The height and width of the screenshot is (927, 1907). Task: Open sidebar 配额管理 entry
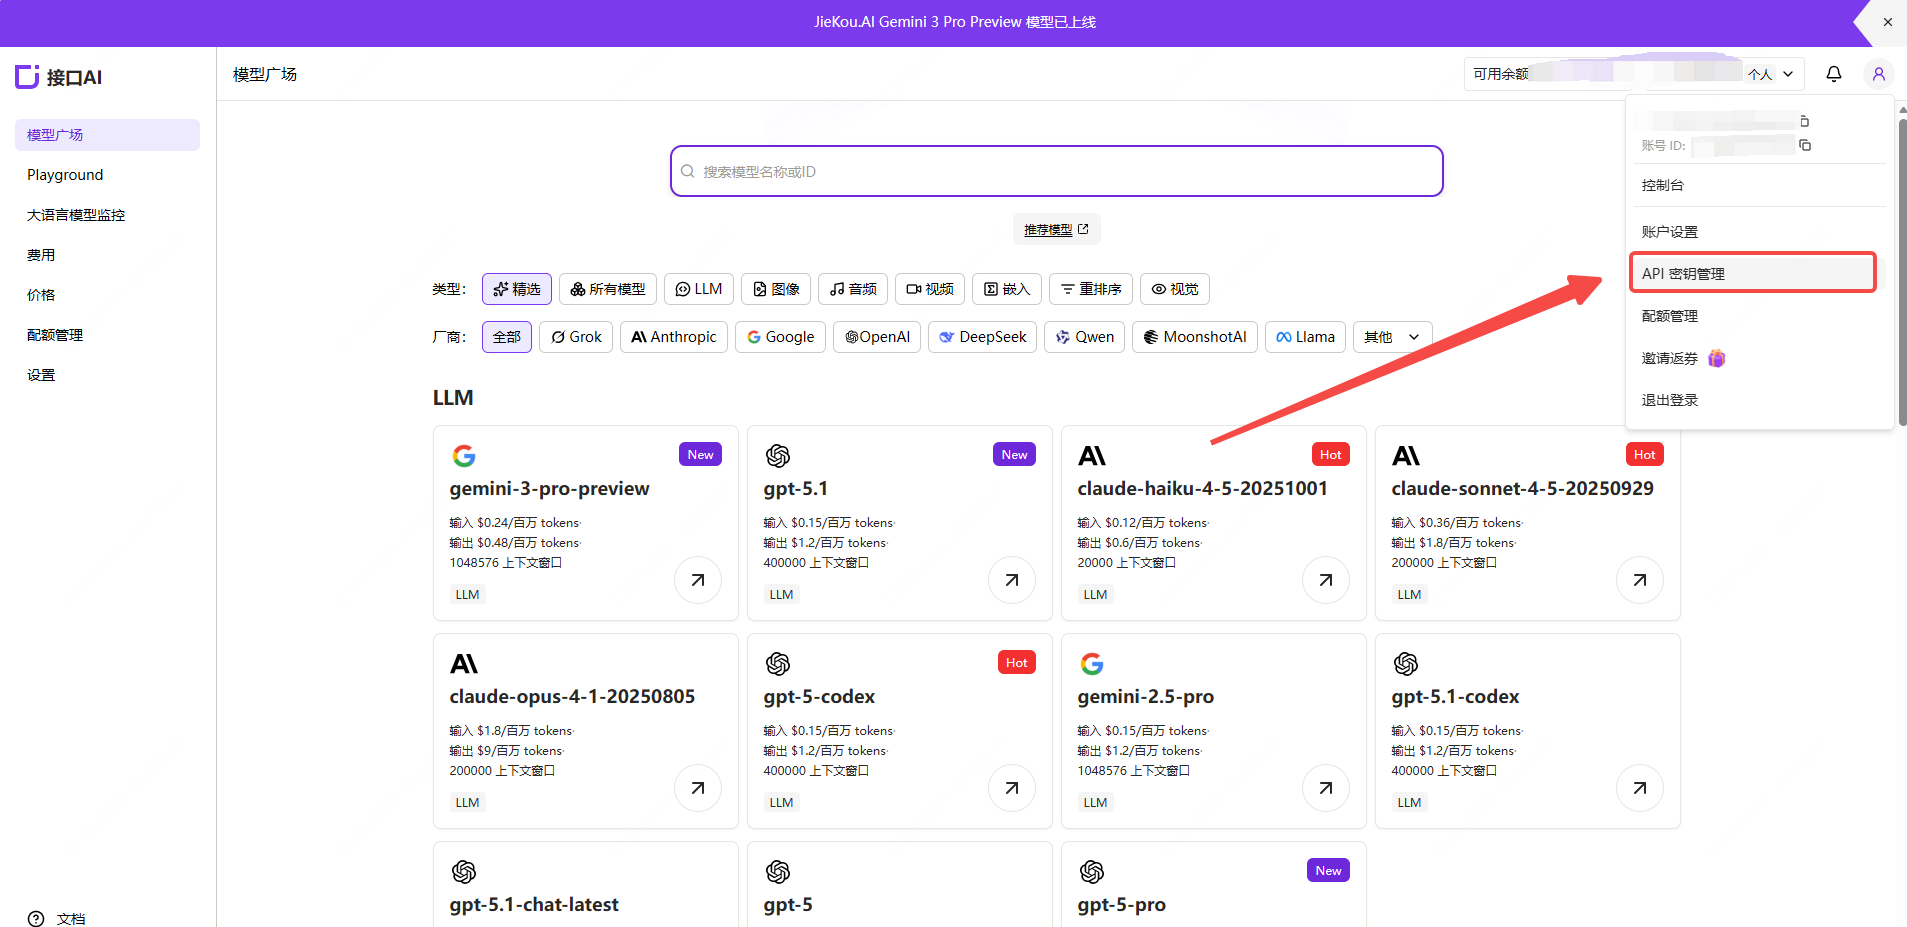click(107, 335)
